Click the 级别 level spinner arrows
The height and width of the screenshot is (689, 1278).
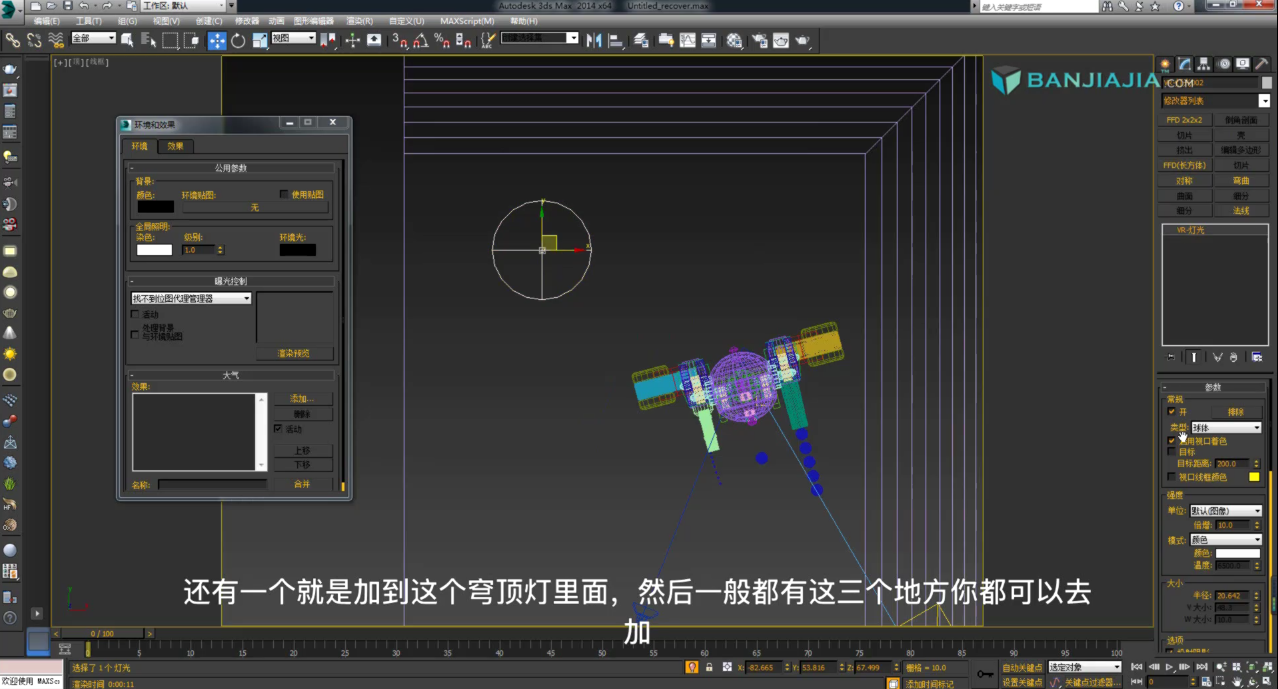[220, 250]
